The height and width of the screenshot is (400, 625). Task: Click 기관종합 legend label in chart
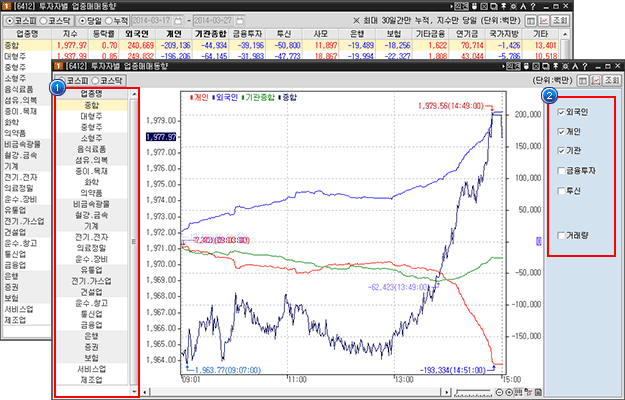pyautogui.click(x=260, y=97)
